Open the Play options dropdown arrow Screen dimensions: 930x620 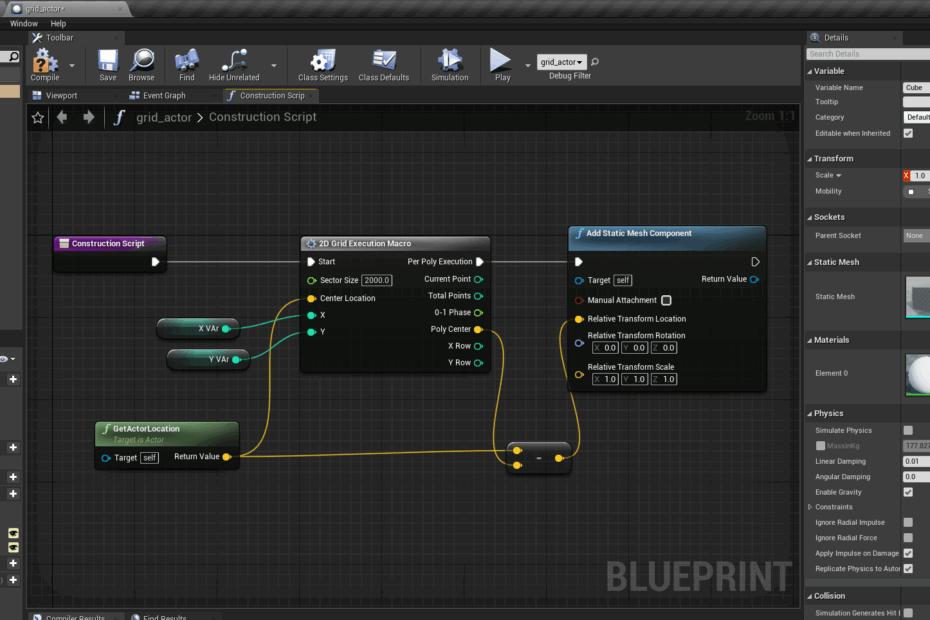(x=527, y=65)
